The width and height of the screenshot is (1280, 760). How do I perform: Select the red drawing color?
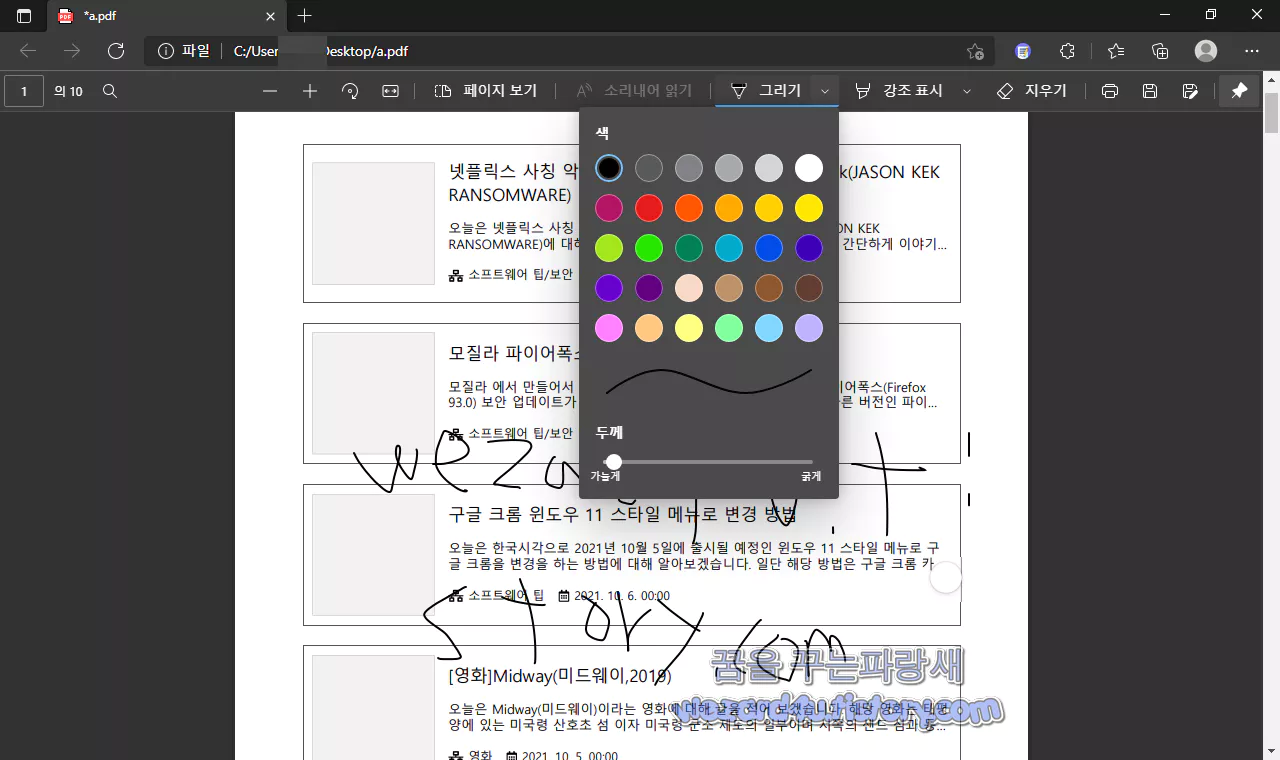[648, 207]
